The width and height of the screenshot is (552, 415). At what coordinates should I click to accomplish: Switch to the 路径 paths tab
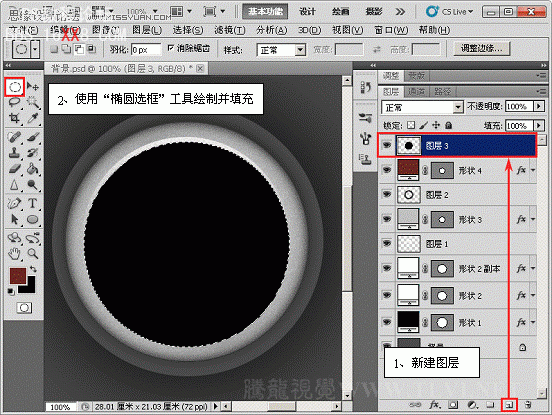coord(443,92)
